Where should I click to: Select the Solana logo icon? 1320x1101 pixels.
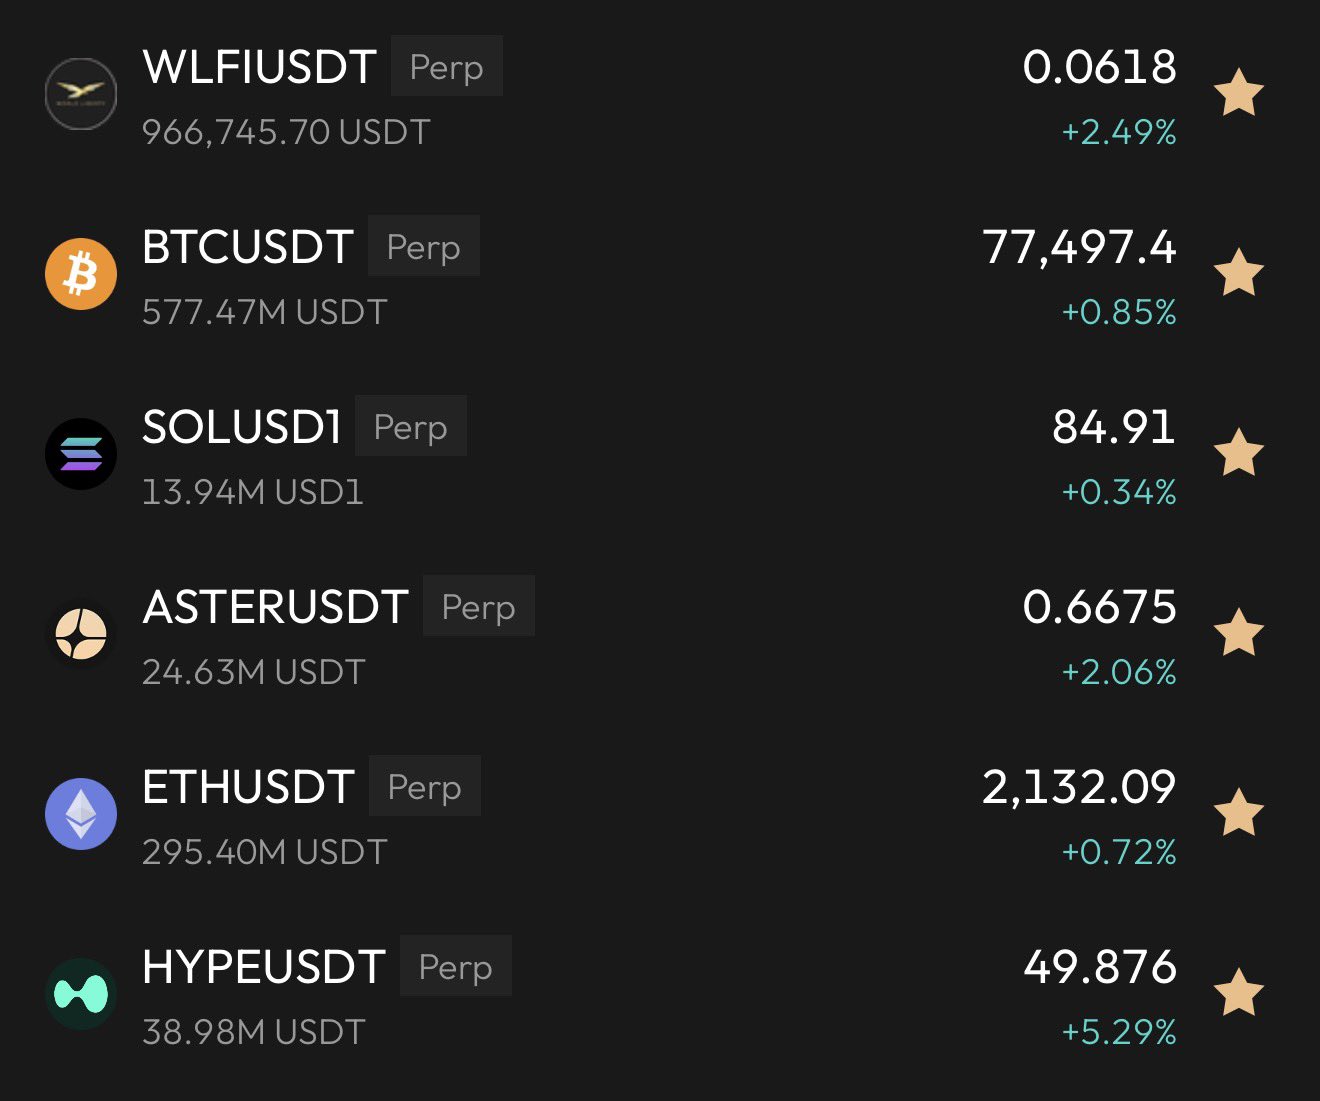pyautogui.click(x=81, y=454)
